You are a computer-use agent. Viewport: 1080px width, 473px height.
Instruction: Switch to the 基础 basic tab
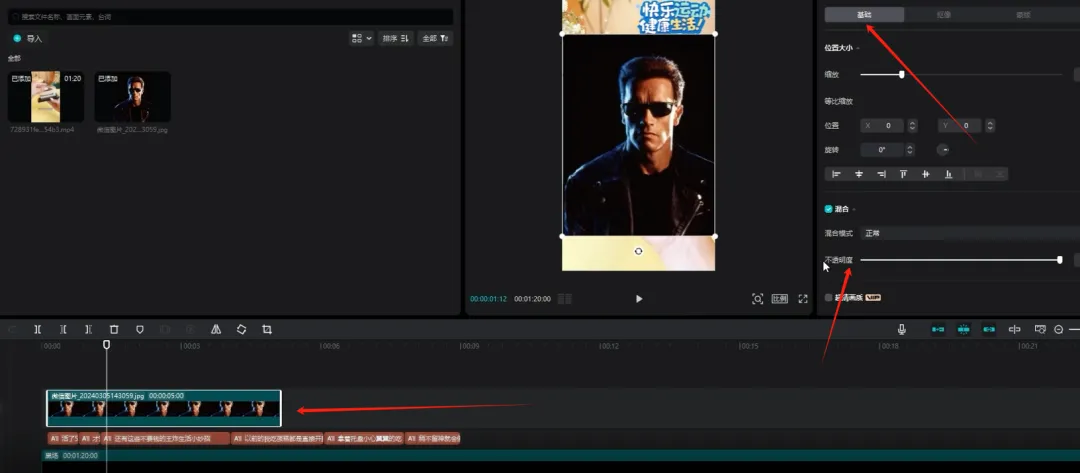coord(864,14)
